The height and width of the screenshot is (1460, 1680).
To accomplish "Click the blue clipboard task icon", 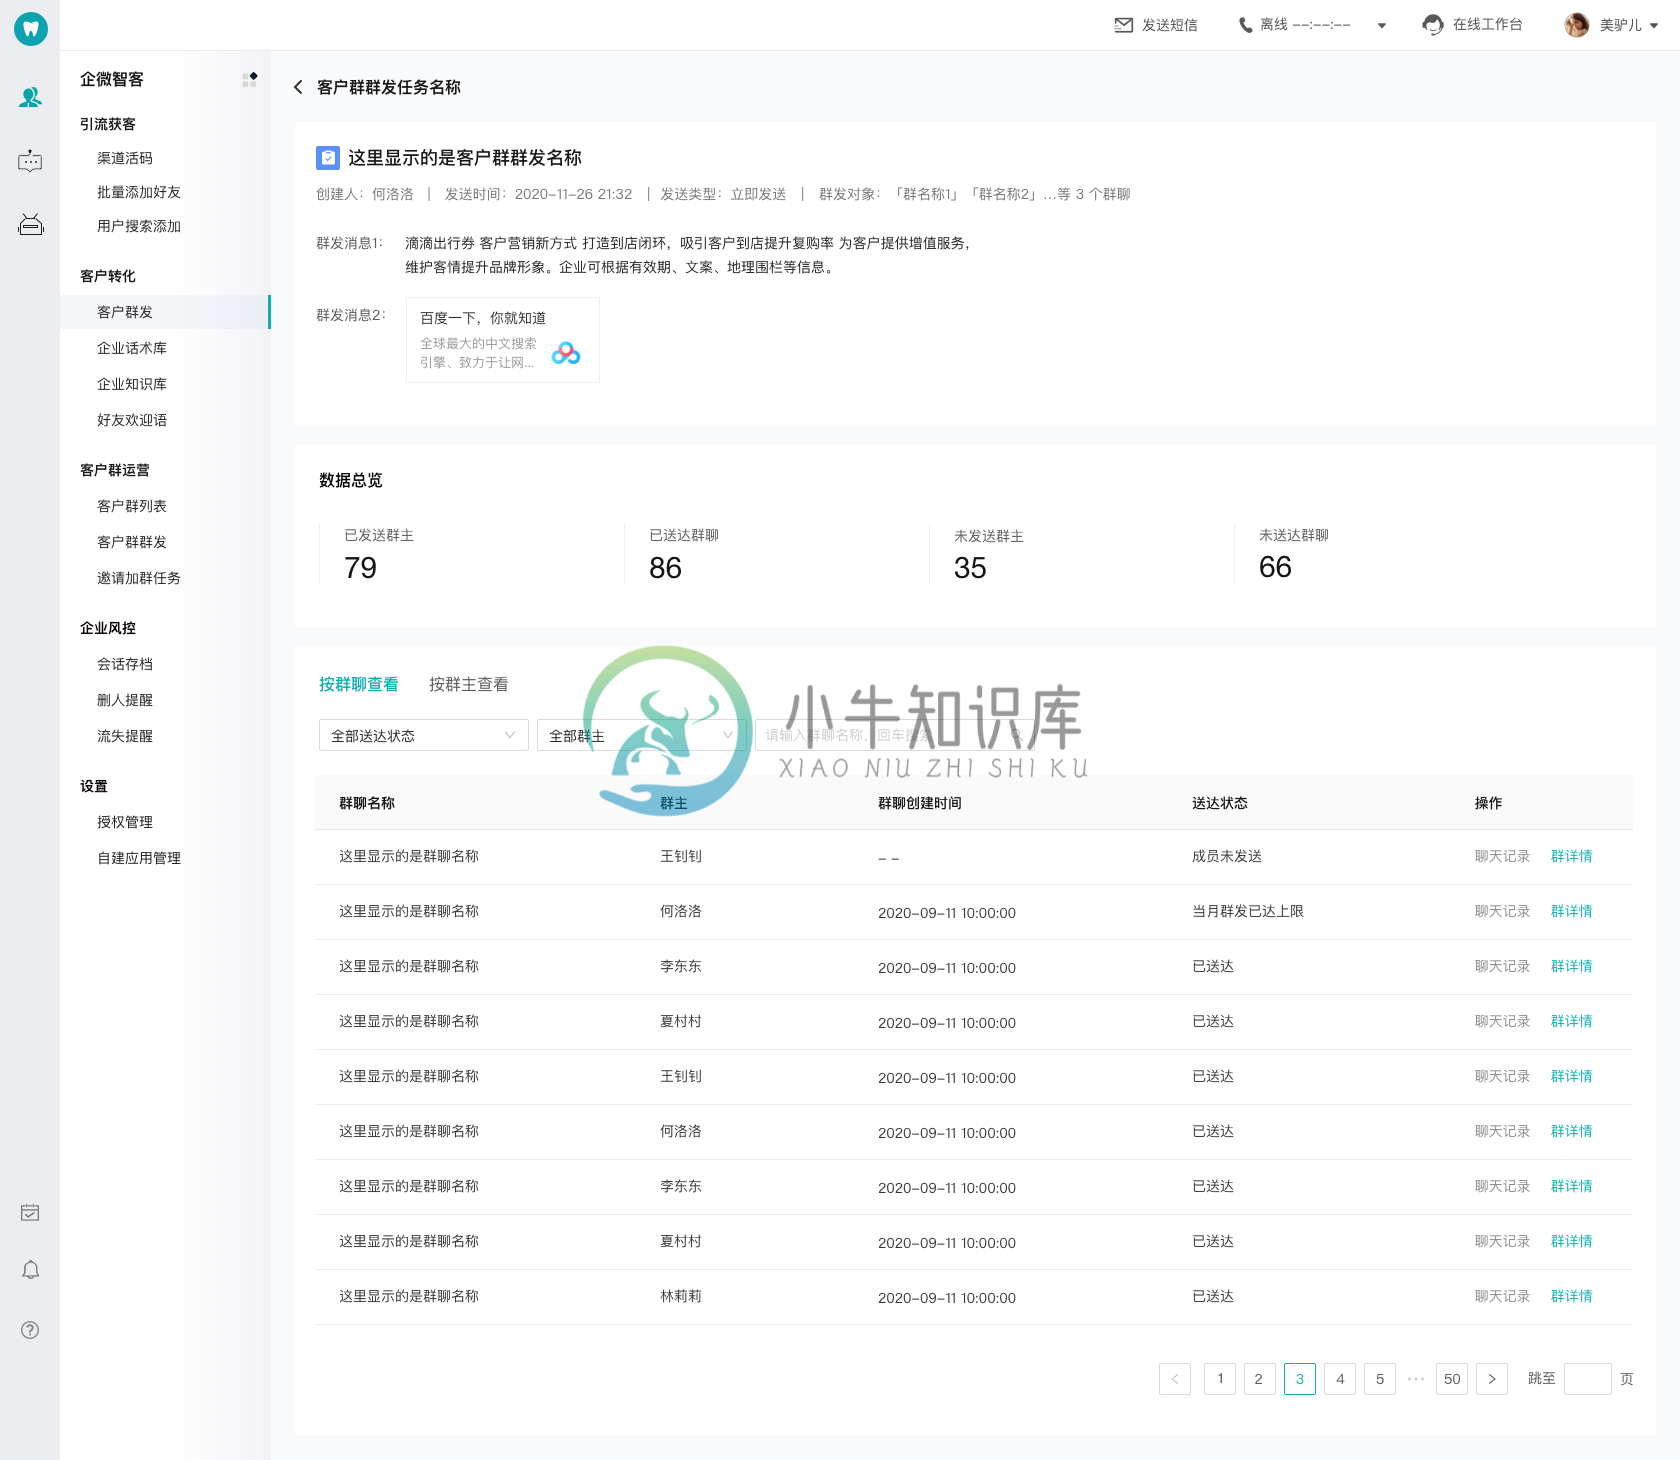I will (328, 158).
